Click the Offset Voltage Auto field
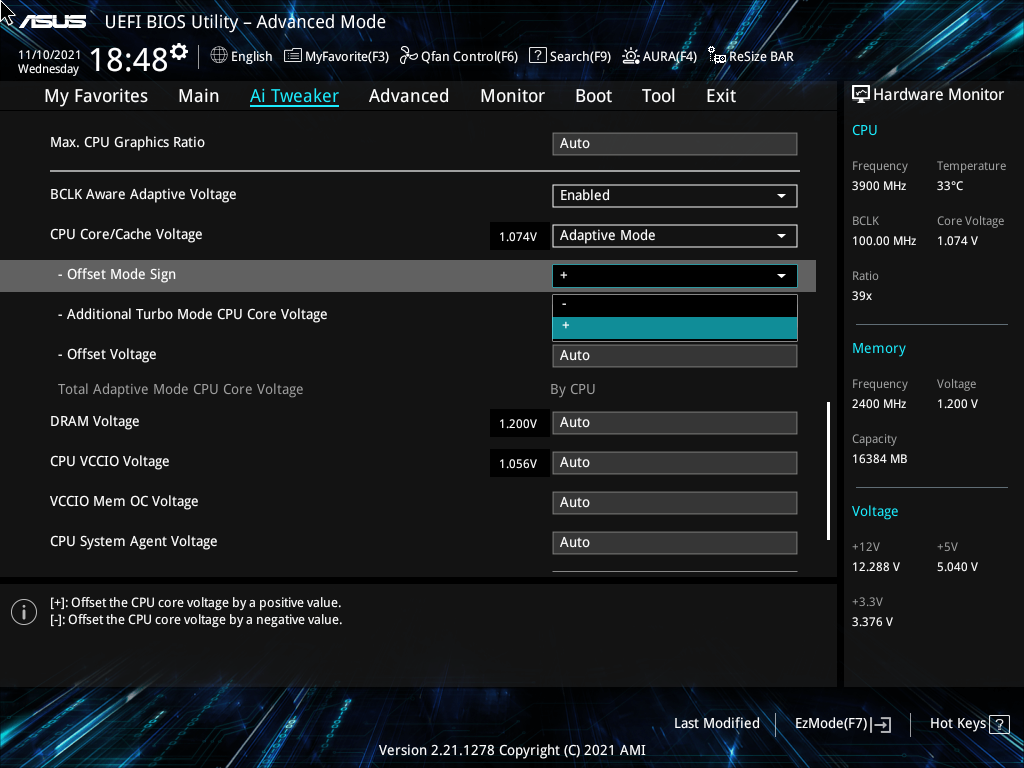The height and width of the screenshot is (768, 1024). (675, 356)
